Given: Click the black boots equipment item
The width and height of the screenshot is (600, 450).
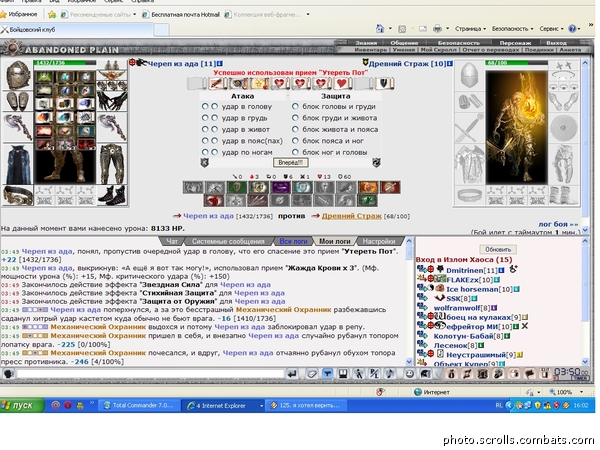Looking at the screenshot, I should point(112,196).
